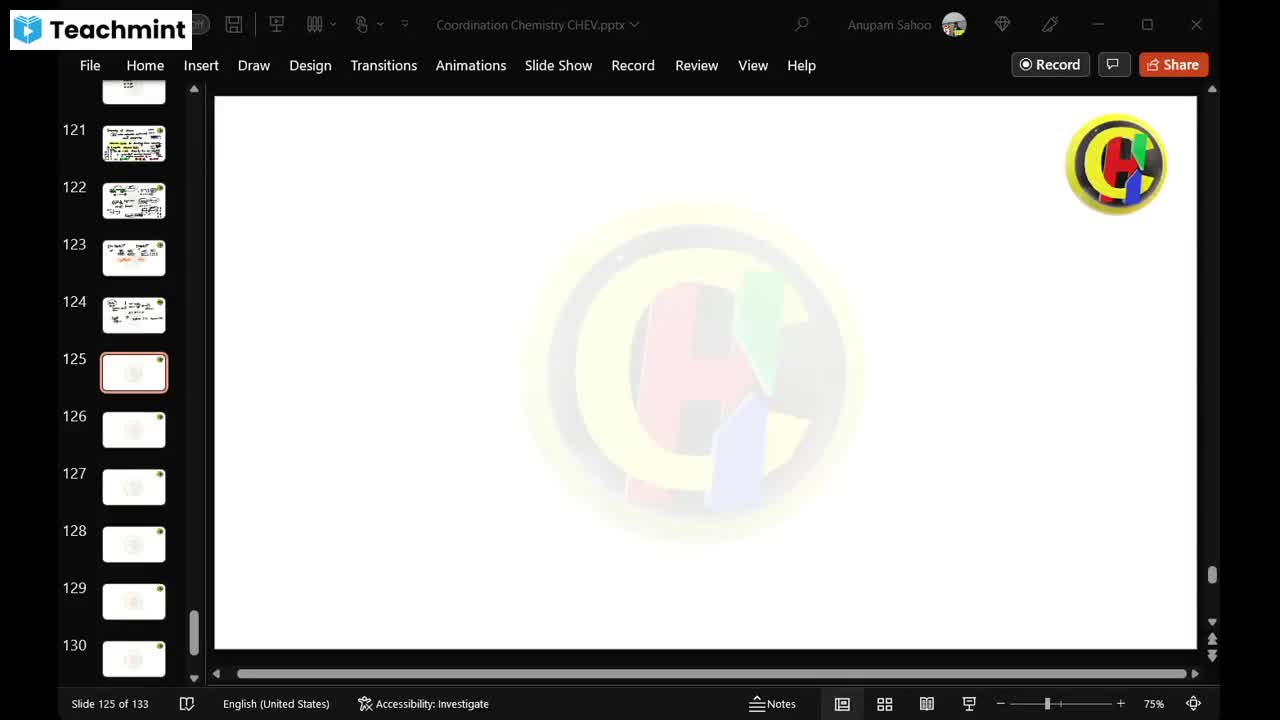Click the zoom slider handle in the status bar
The height and width of the screenshot is (720, 1280).
(x=1047, y=704)
